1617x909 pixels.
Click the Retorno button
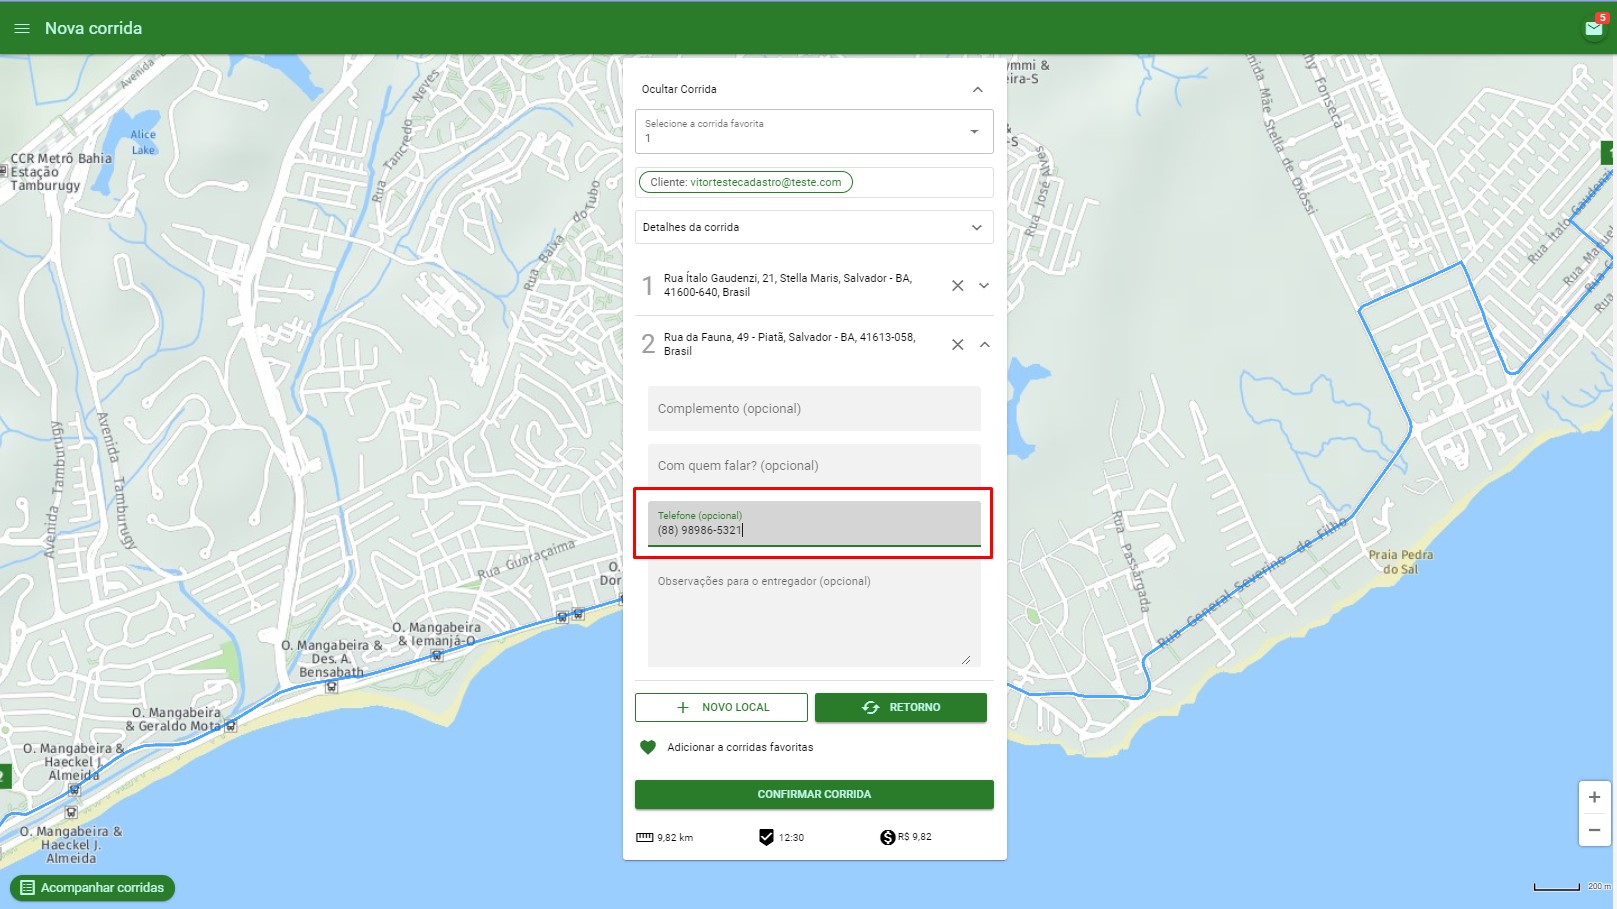tap(901, 707)
